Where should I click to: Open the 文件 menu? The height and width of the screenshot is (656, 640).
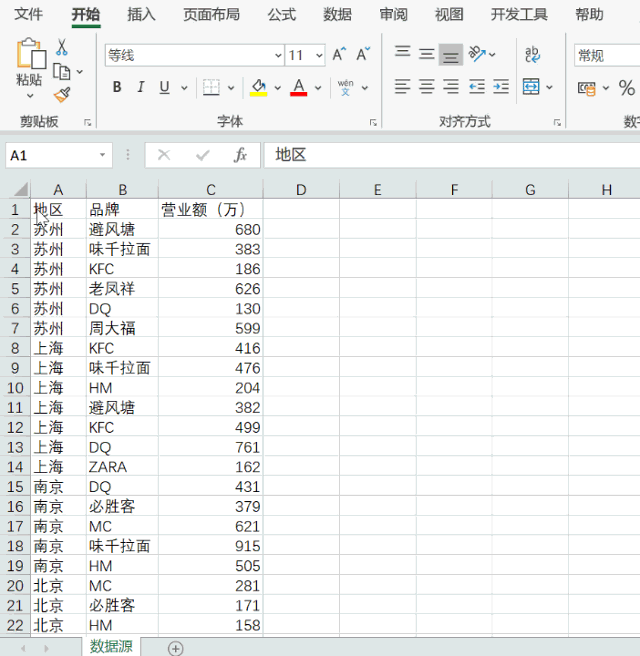point(28,14)
